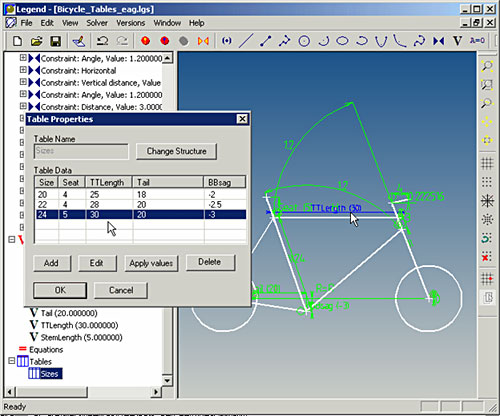500x416 pixels.
Task: Click the Change Structure button
Action: click(x=176, y=151)
